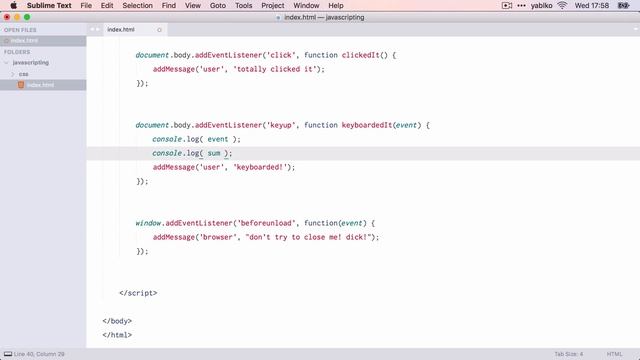
Task: Open the Help menu
Action: click(336, 5)
